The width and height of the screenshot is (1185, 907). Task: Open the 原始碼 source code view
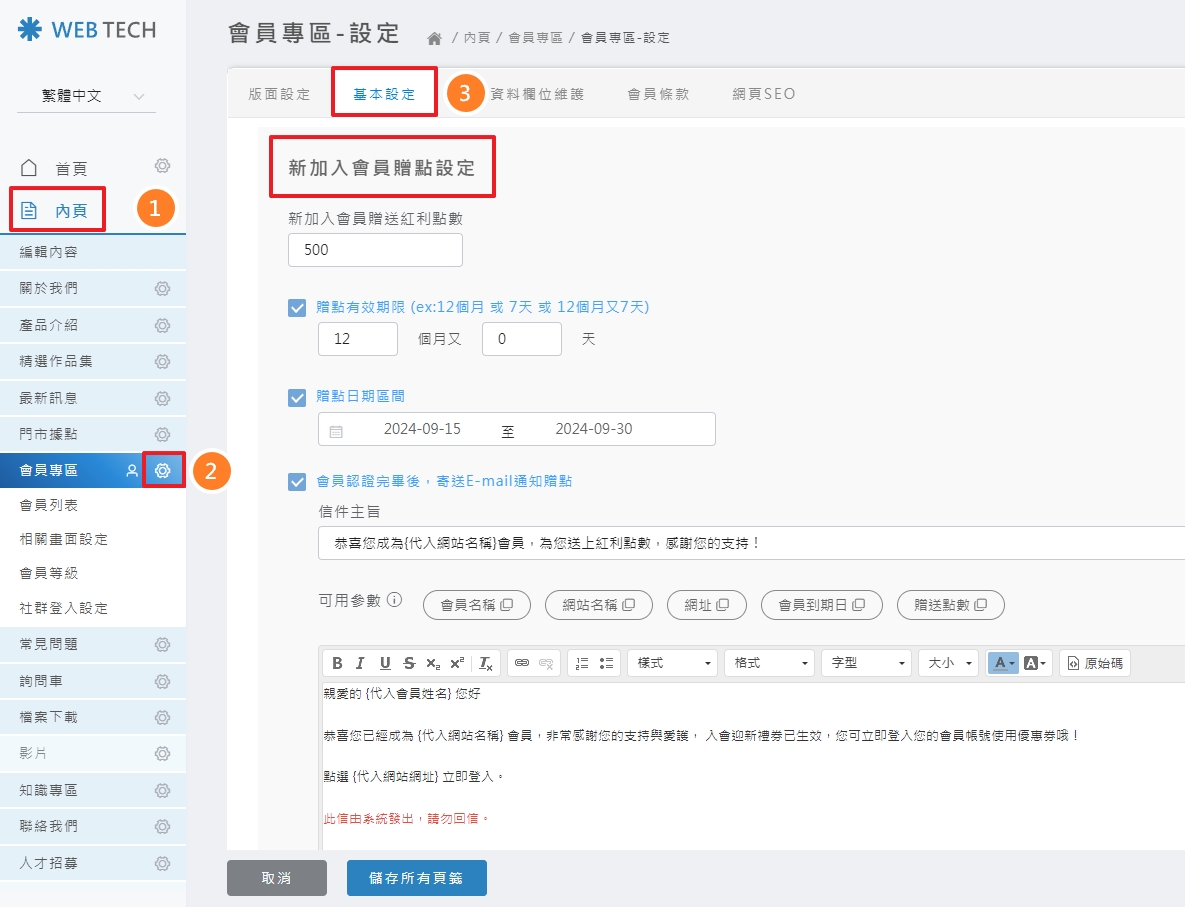click(1094, 662)
